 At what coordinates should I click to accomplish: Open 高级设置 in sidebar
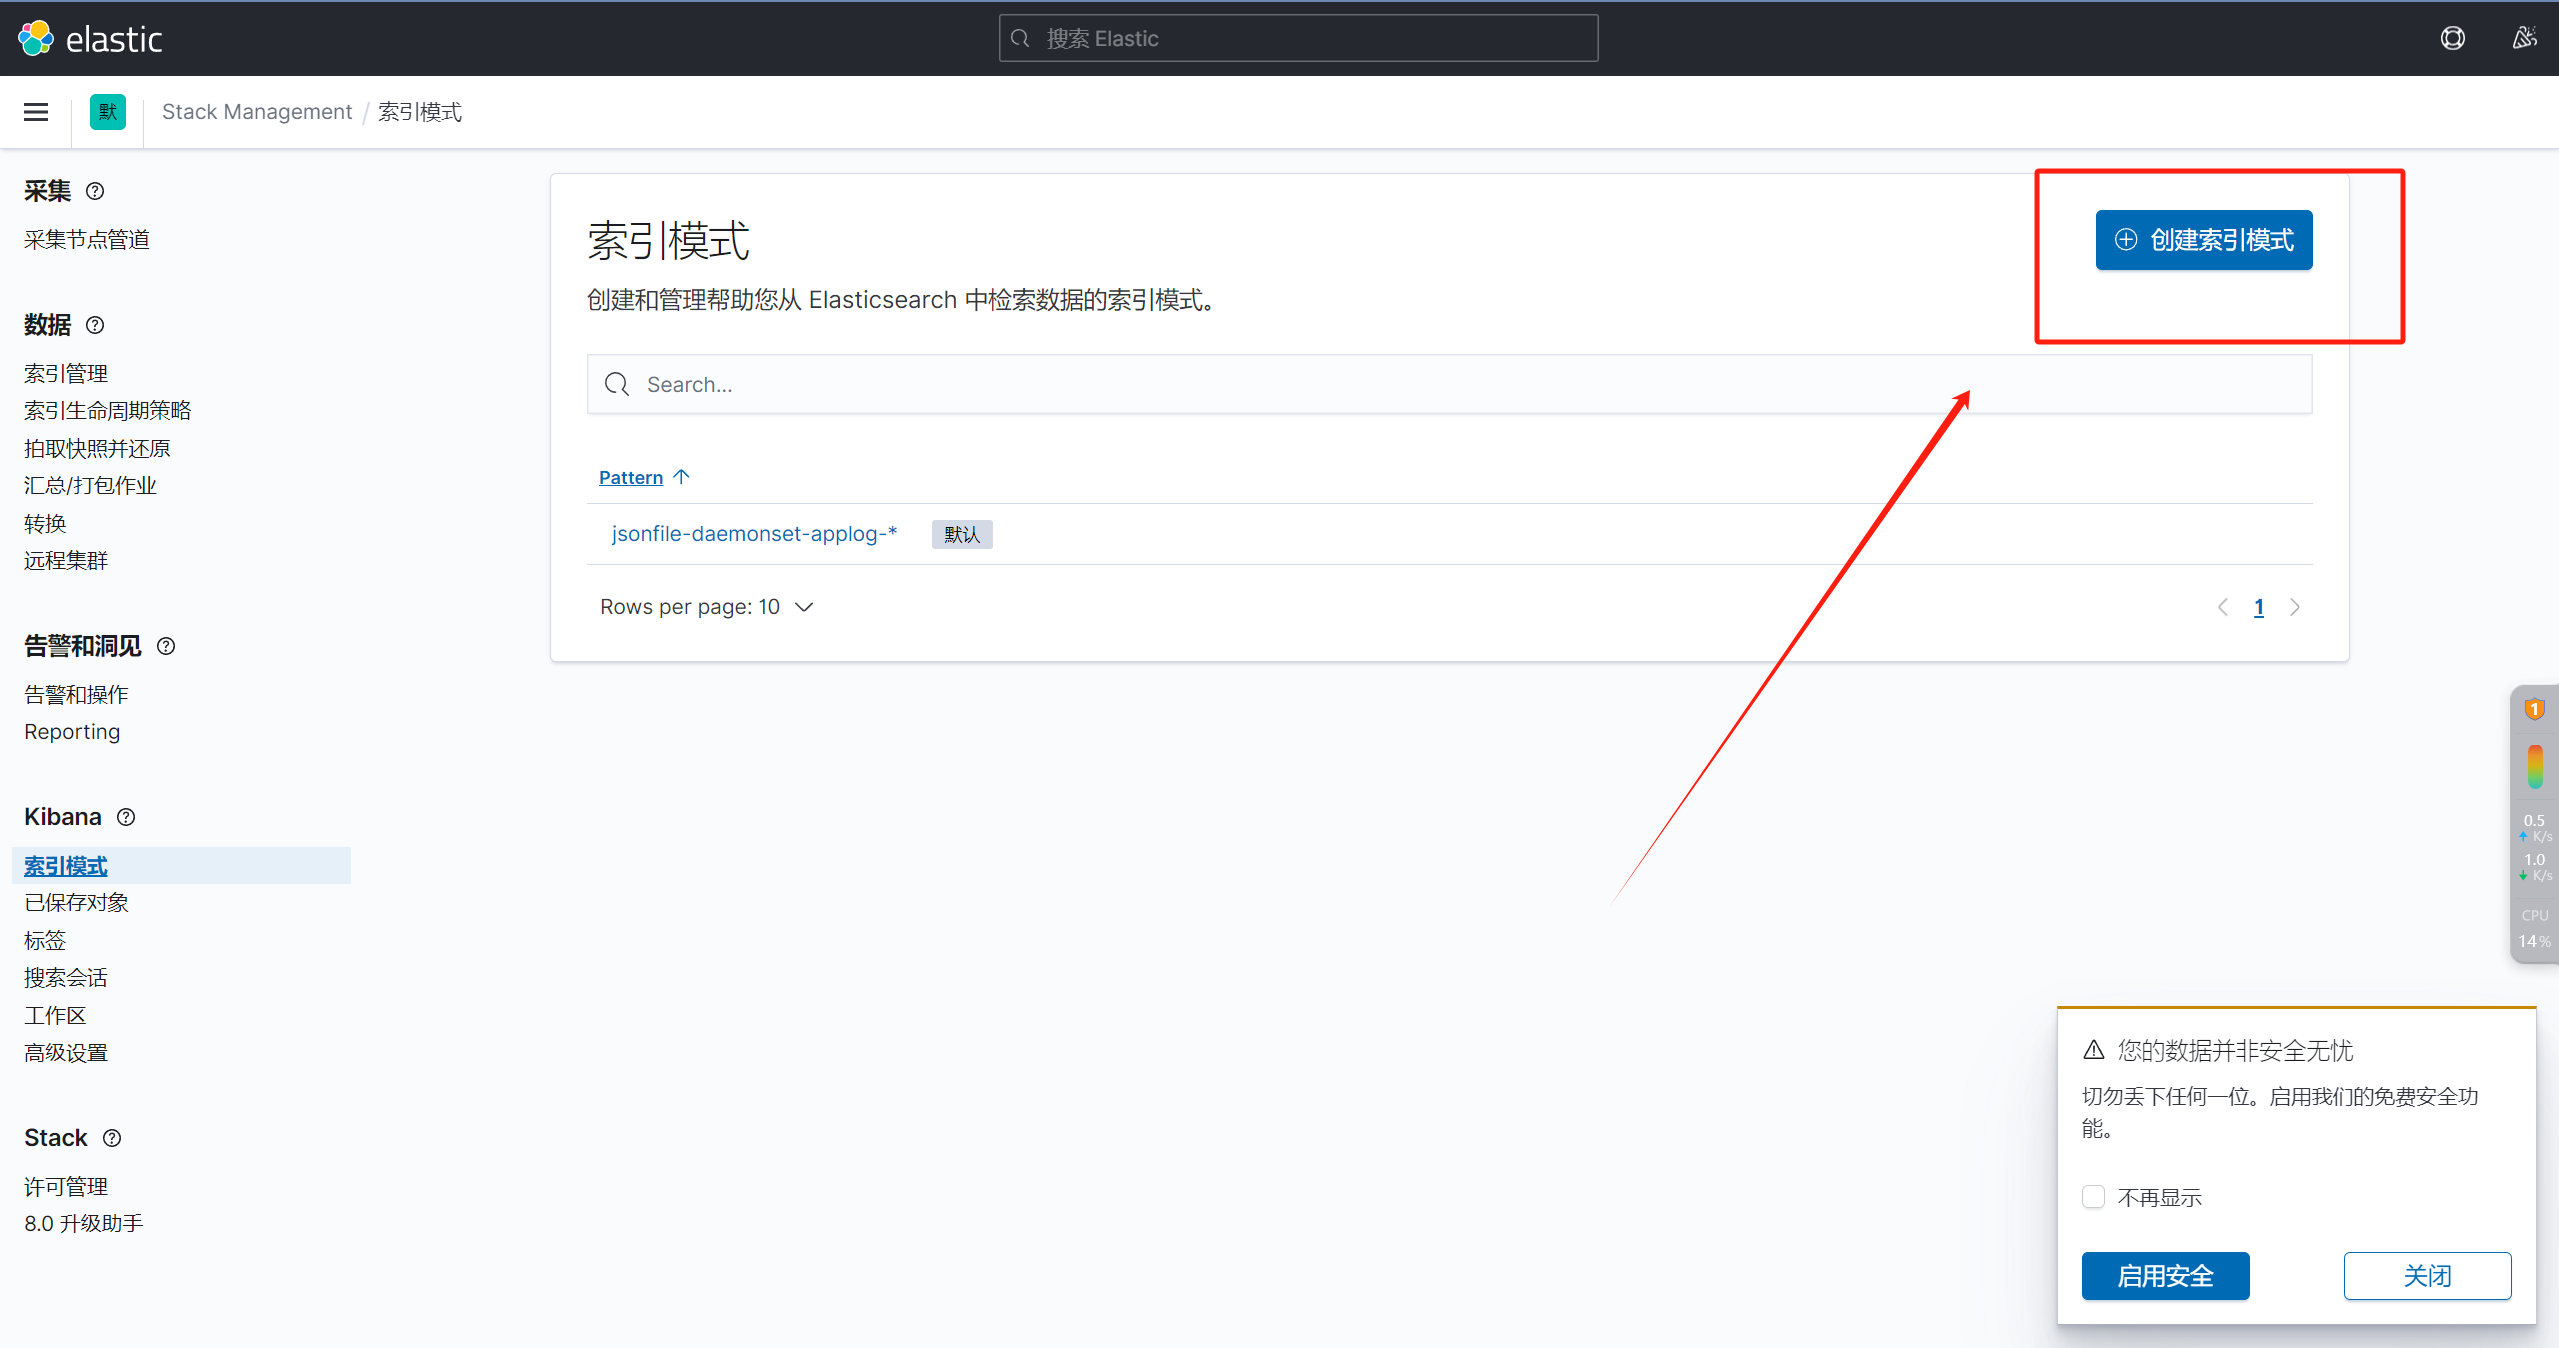coord(66,1053)
